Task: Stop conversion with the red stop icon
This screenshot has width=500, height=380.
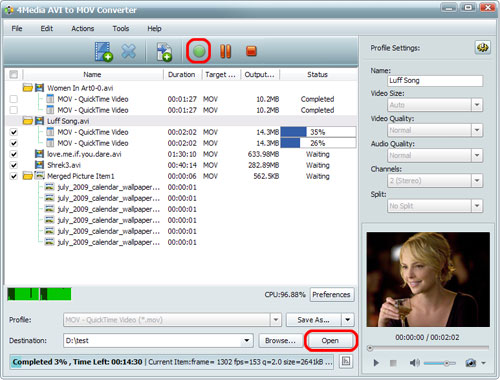Action: 251,51
